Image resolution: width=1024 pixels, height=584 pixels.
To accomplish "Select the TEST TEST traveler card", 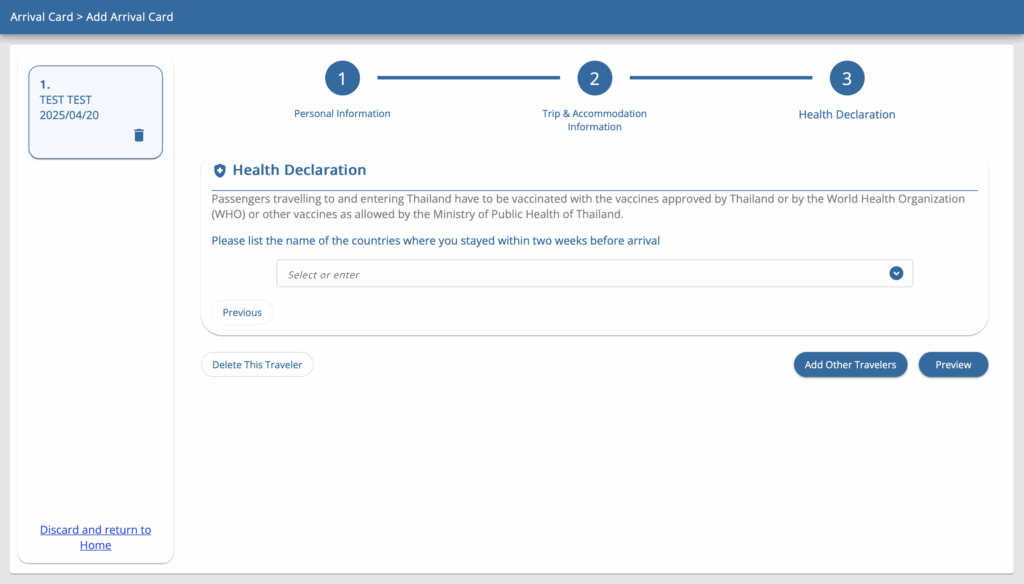I will 95,112.
